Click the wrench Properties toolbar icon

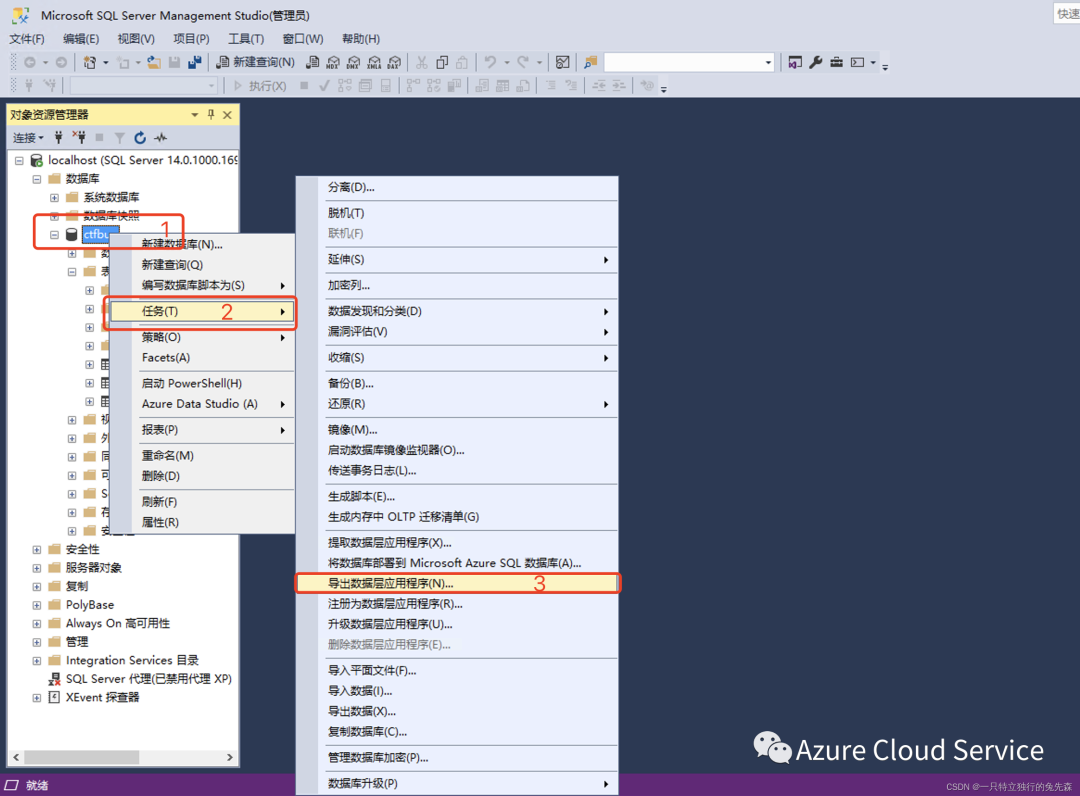click(x=816, y=63)
